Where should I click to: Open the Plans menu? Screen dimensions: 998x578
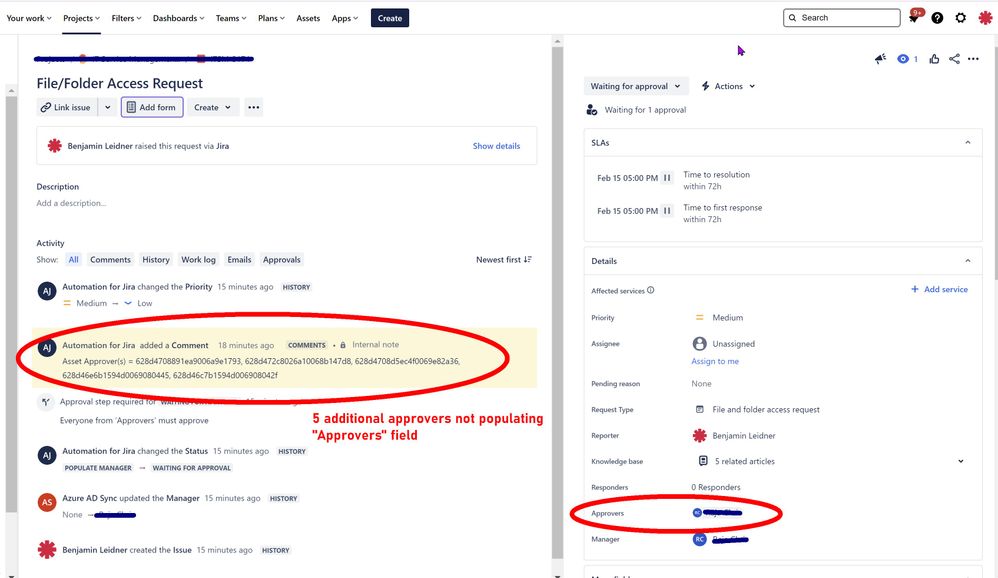pyautogui.click(x=271, y=18)
